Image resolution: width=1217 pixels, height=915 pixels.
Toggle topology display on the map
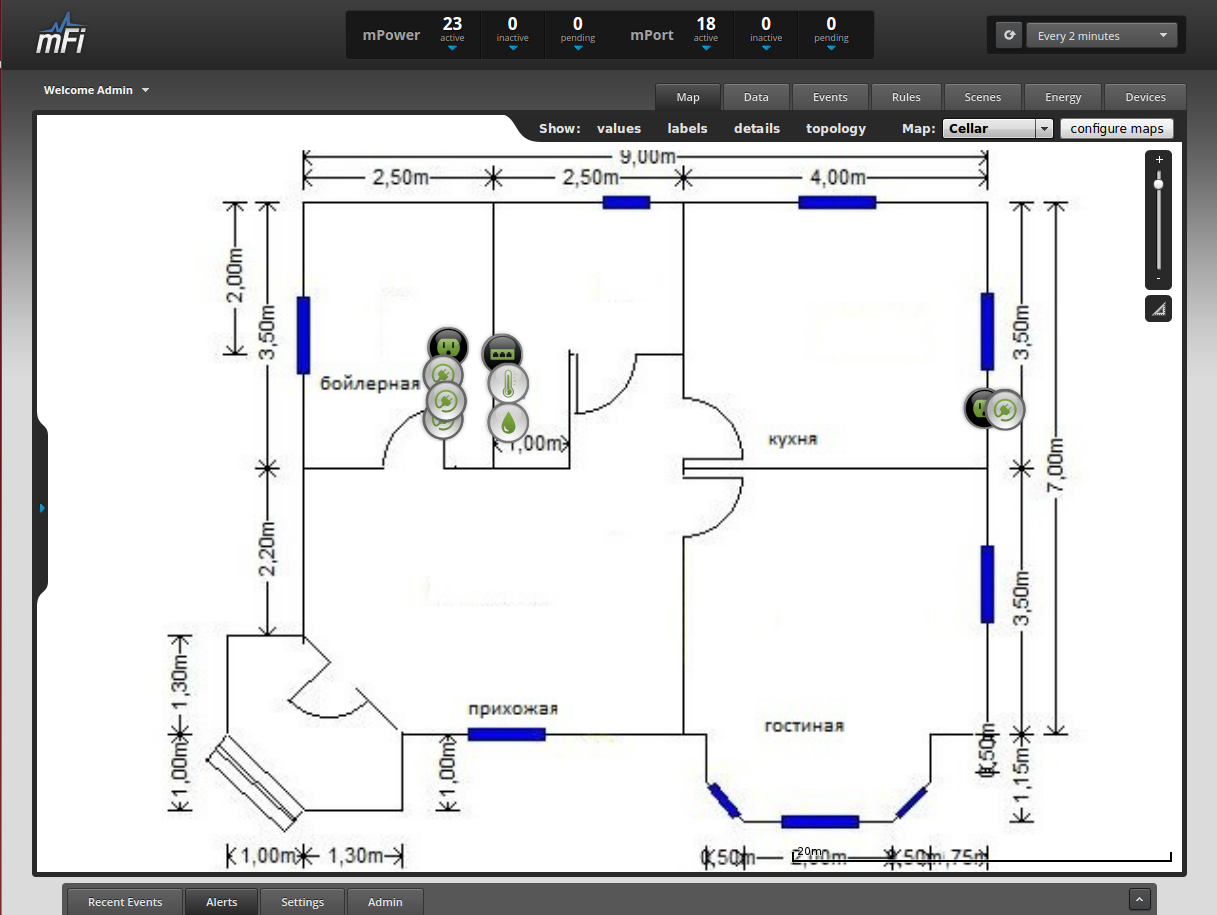click(x=836, y=129)
